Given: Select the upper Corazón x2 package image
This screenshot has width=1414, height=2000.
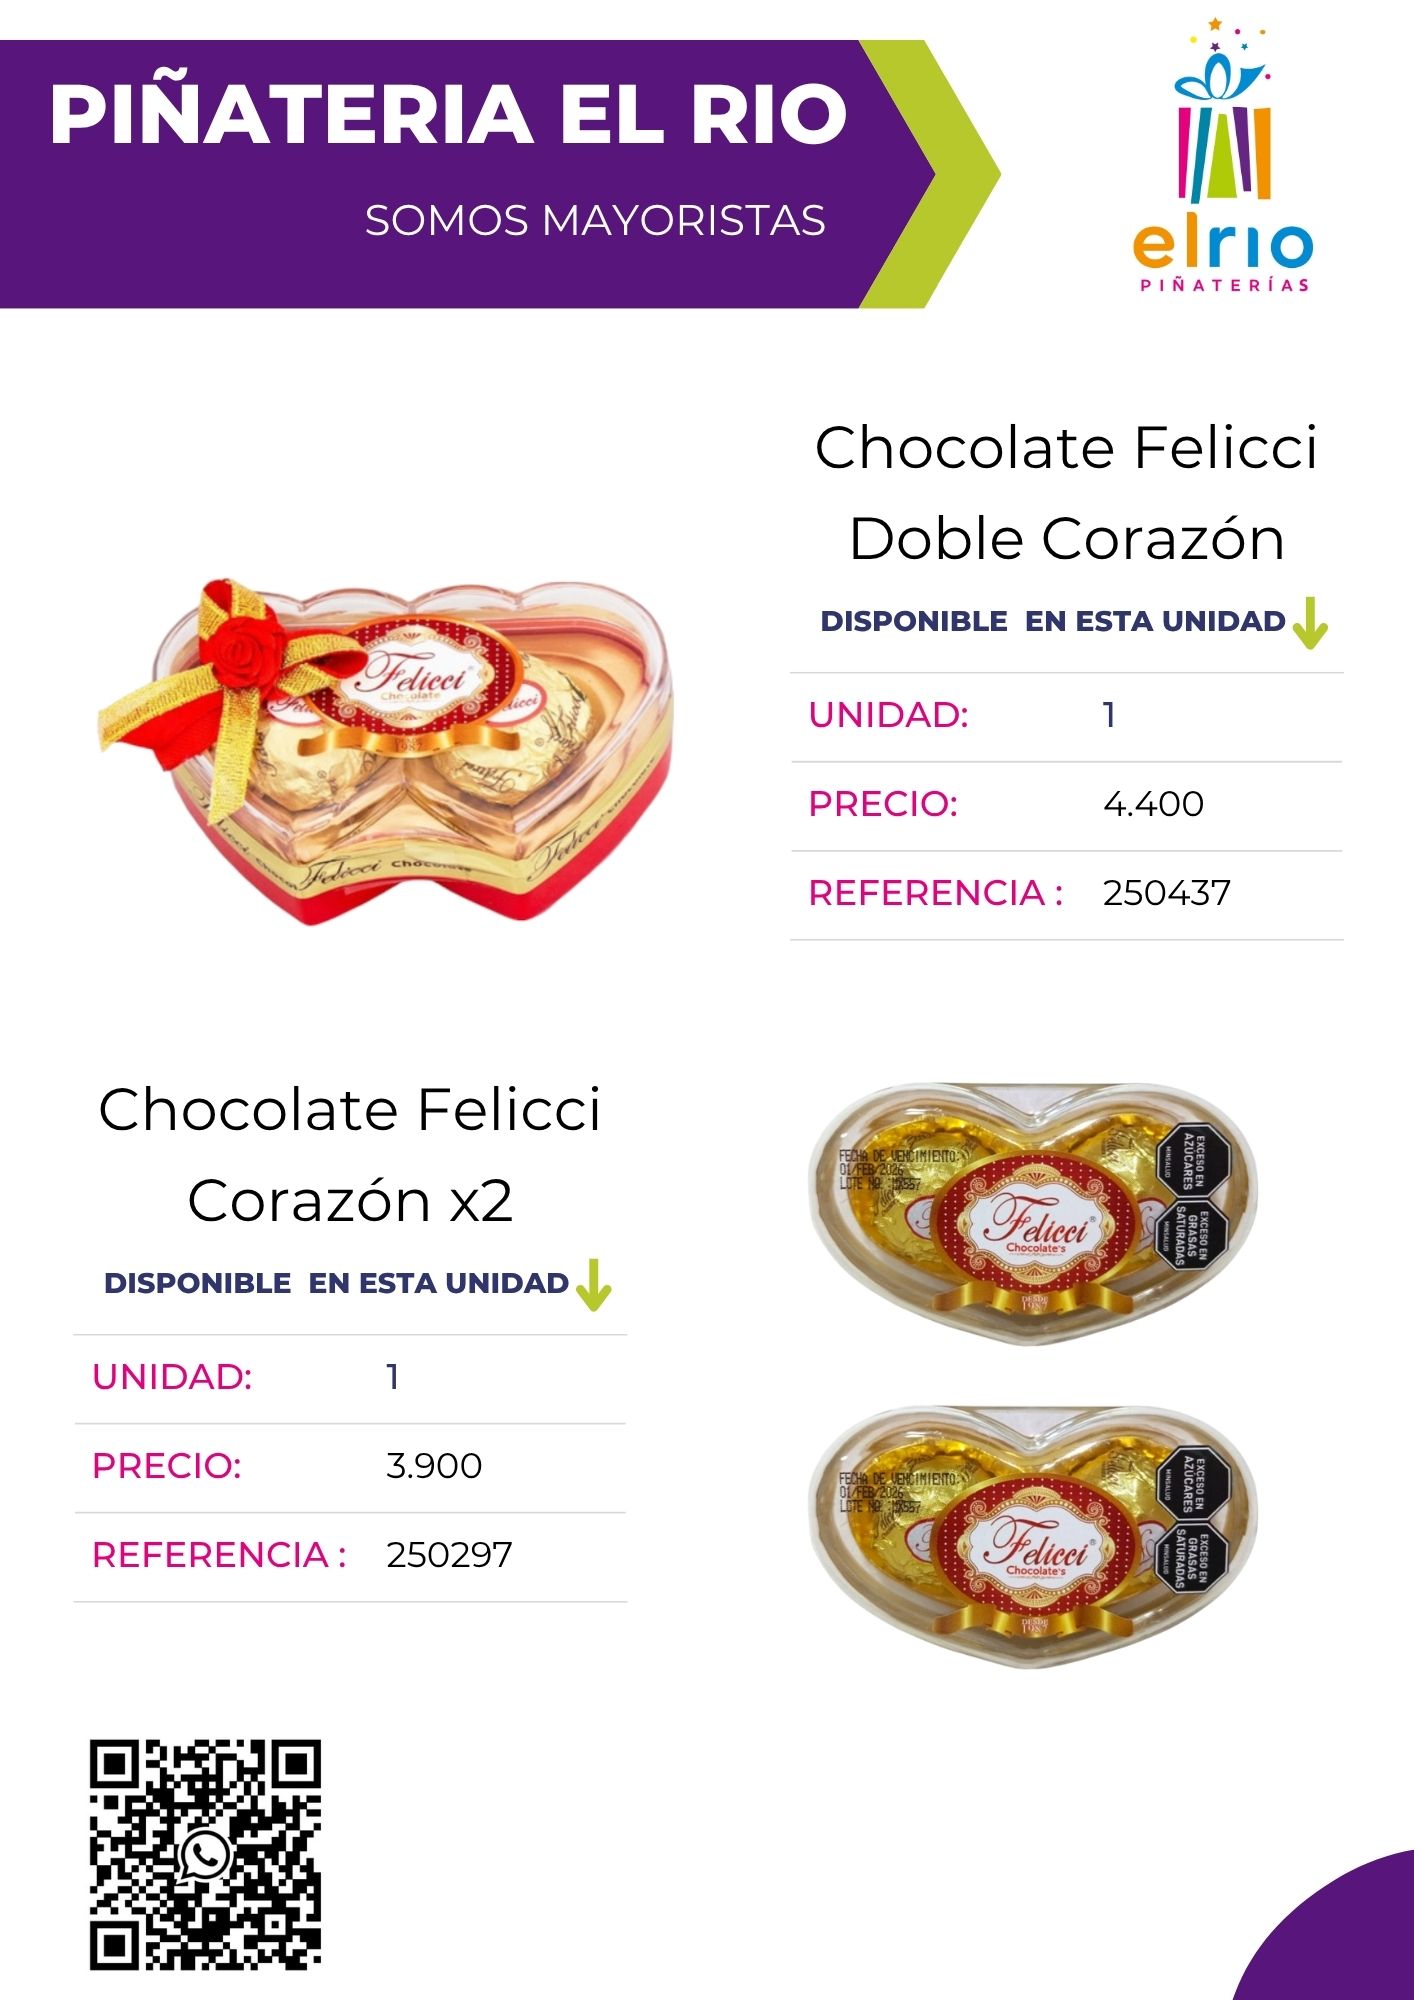Looking at the screenshot, I should pos(1033,1213).
